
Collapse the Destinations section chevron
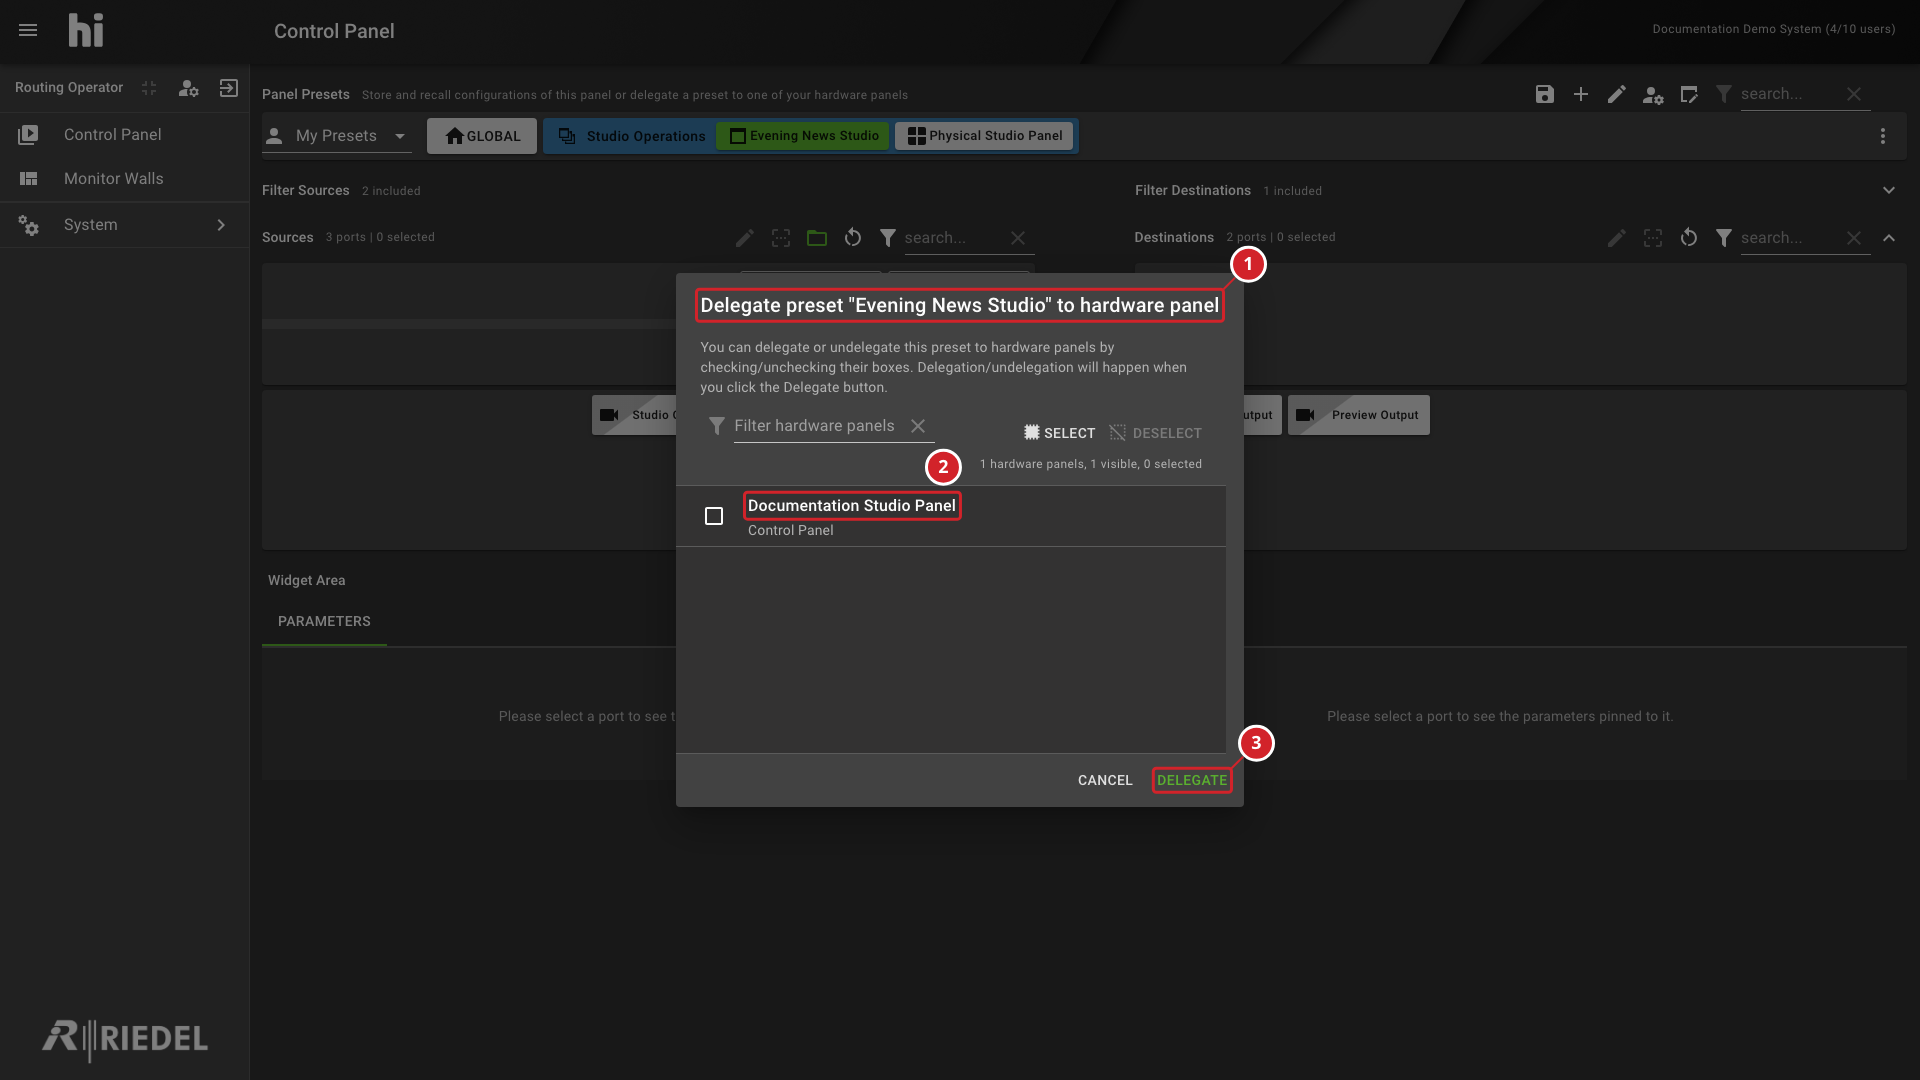1889,238
